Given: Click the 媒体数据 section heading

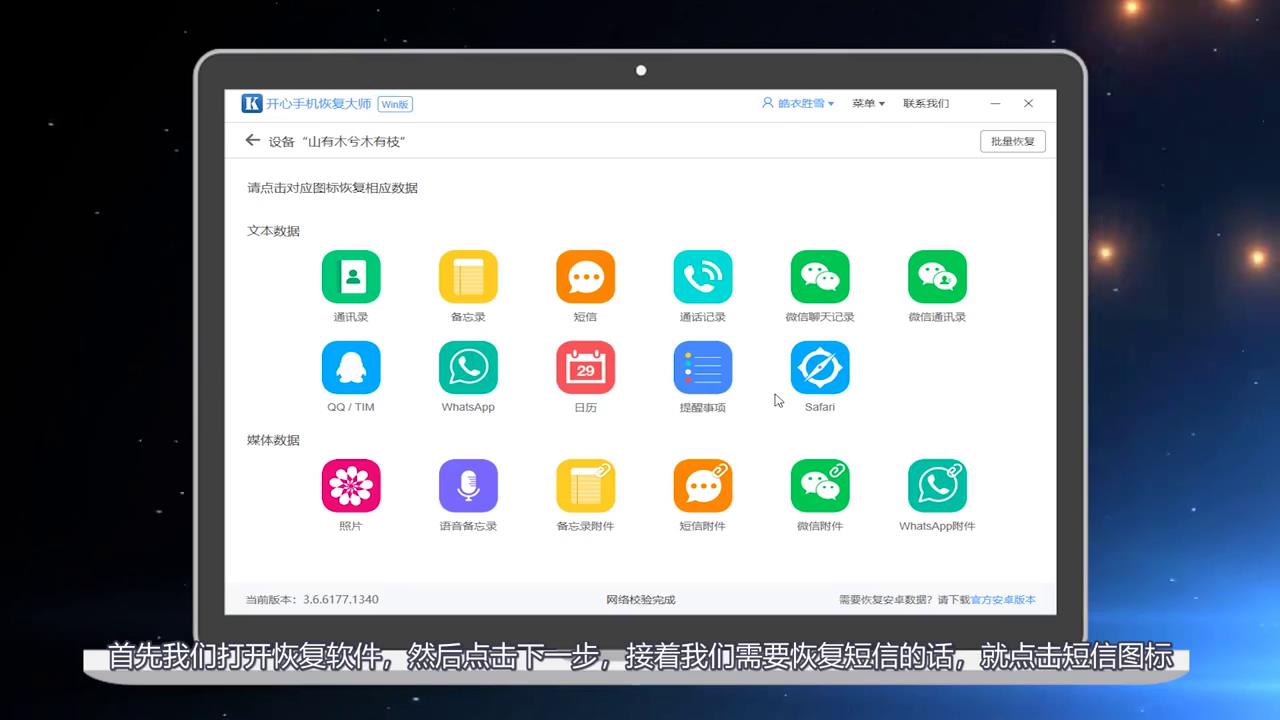Looking at the screenshot, I should click(273, 440).
